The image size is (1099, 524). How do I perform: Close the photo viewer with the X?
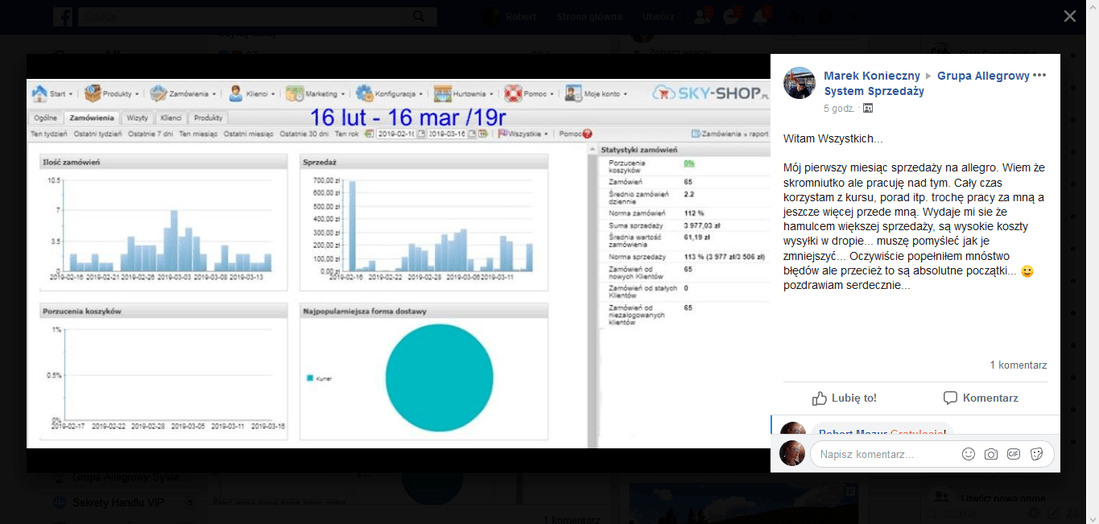click(x=1069, y=16)
